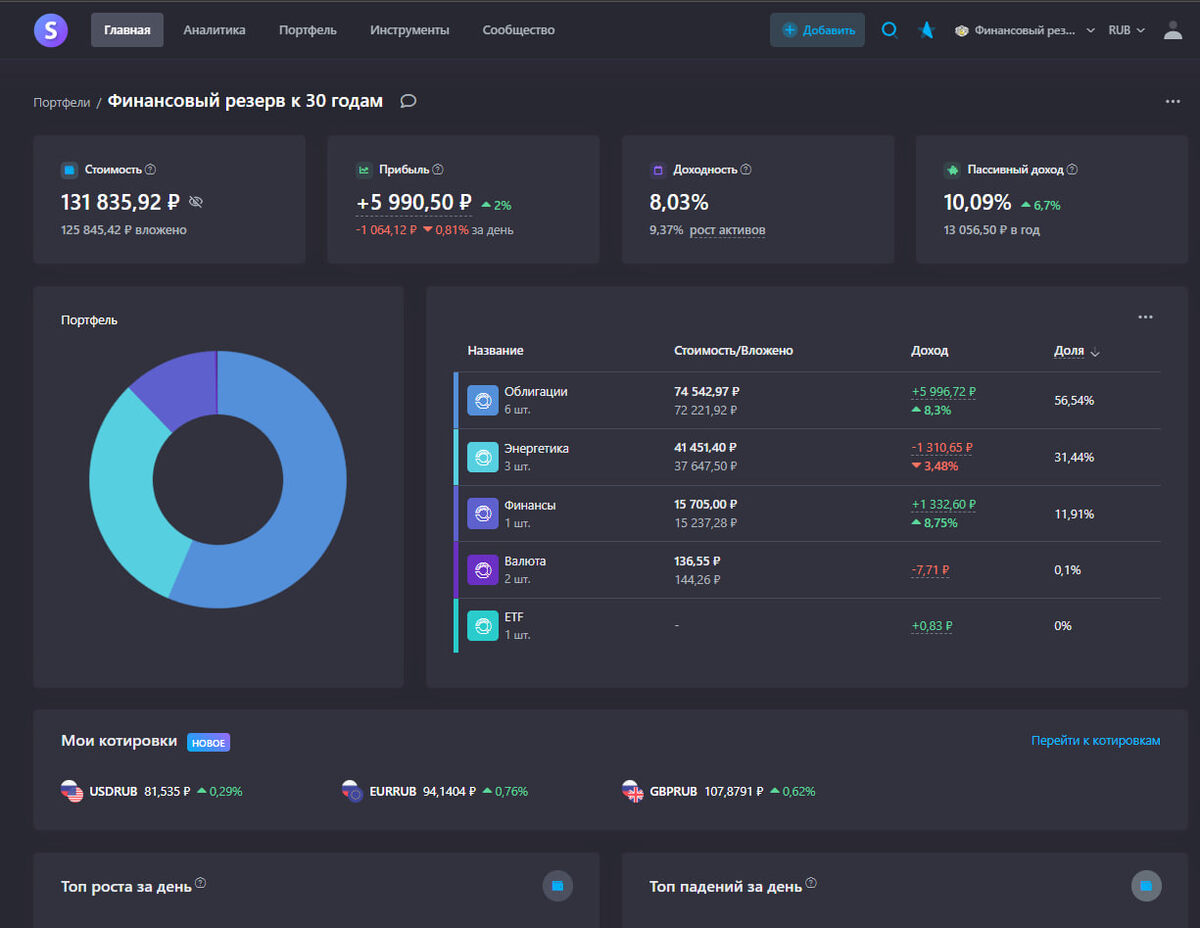Image resolution: width=1200 pixels, height=928 pixels.
Task: Click the Snowball logo in the header
Action: [50, 30]
